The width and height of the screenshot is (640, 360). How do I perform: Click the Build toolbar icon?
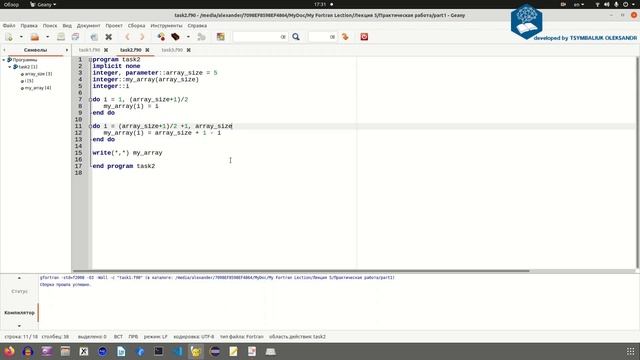click(176, 37)
